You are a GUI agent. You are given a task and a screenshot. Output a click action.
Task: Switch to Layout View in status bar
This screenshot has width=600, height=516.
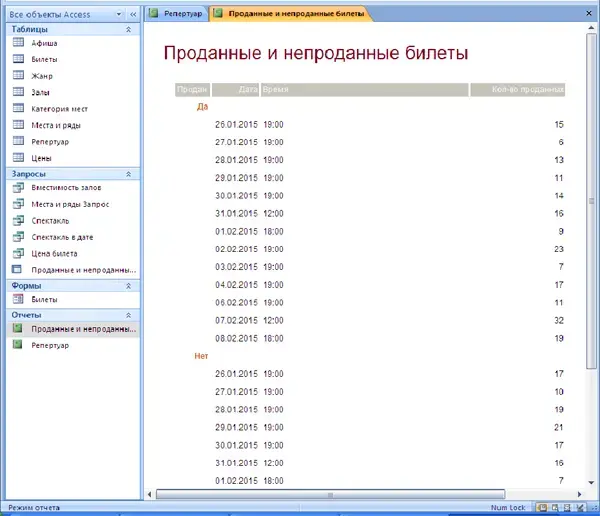coord(569,508)
